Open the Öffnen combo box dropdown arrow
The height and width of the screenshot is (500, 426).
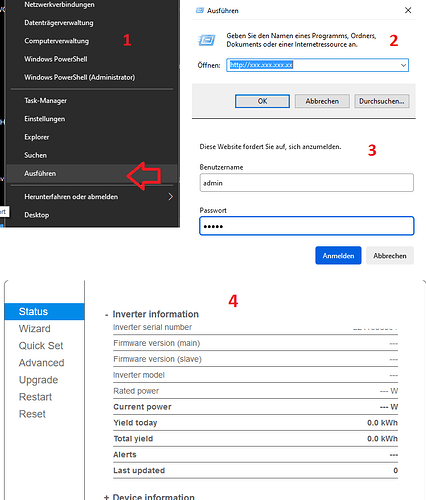403,65
